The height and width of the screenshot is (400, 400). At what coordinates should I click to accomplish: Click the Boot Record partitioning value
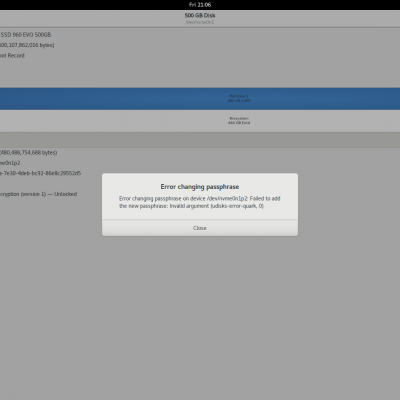coord(12,55)
